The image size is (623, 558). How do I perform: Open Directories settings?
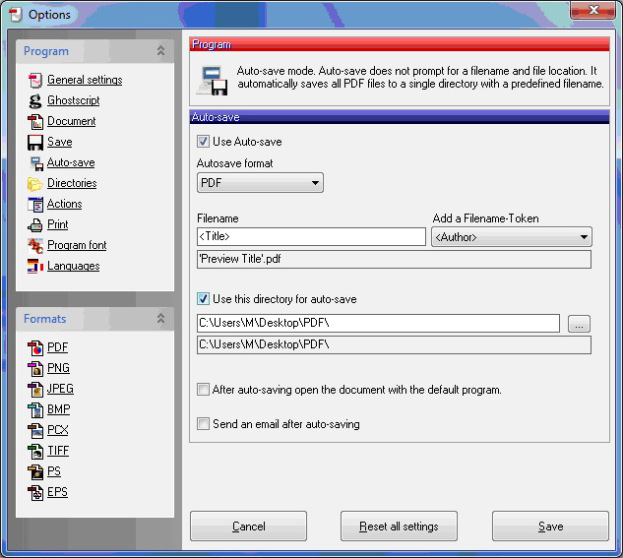[72, 183]
